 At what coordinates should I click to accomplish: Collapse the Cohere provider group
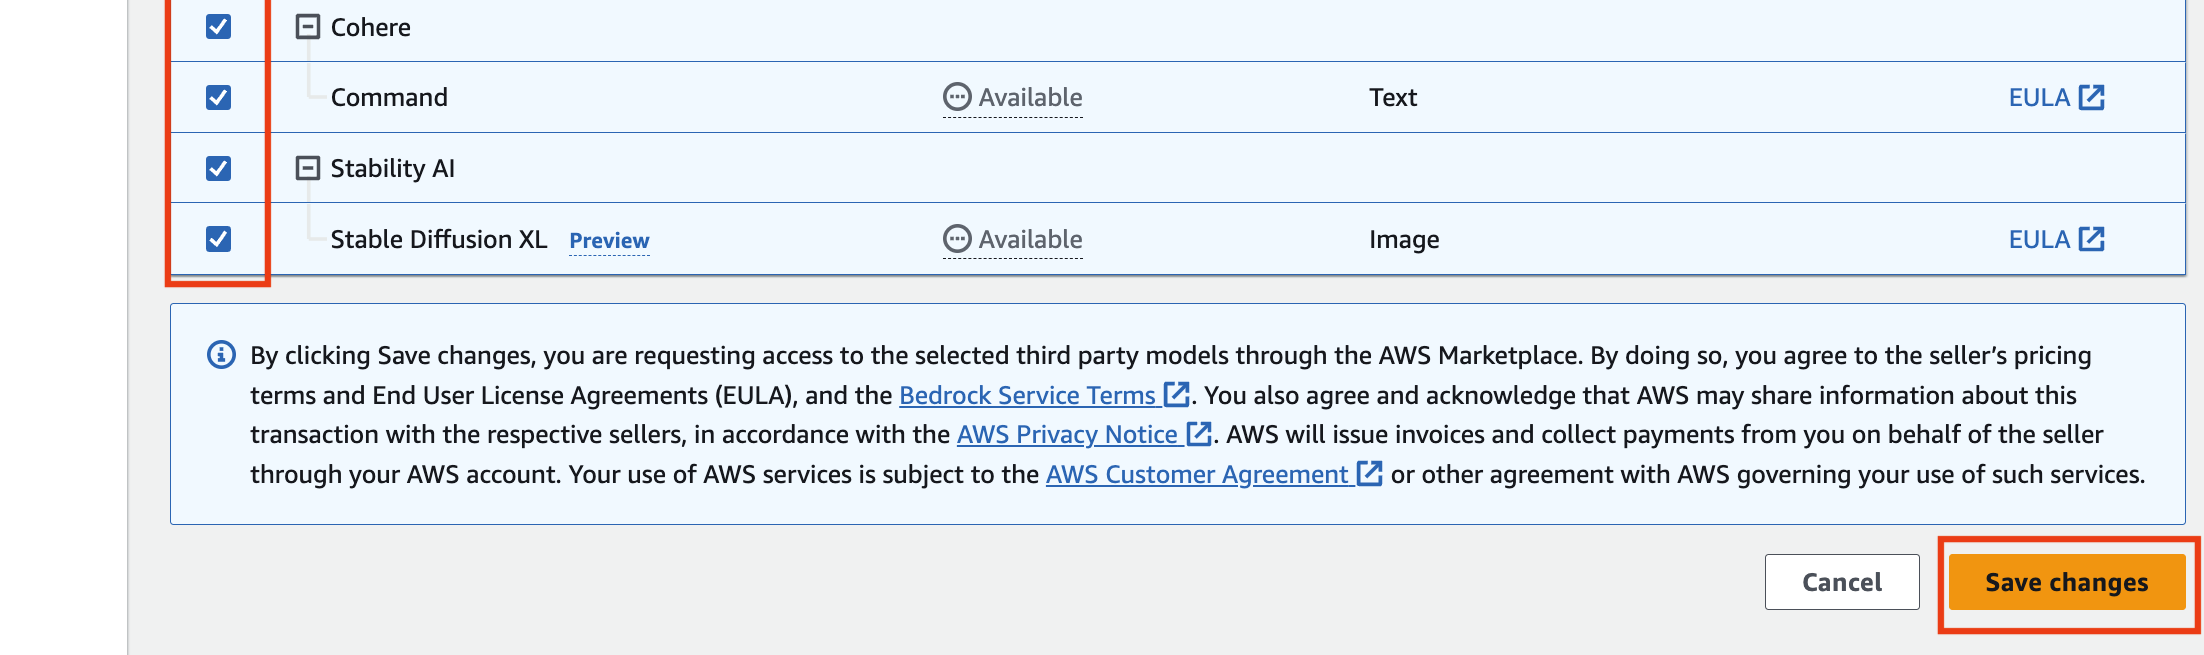(308, 27)
